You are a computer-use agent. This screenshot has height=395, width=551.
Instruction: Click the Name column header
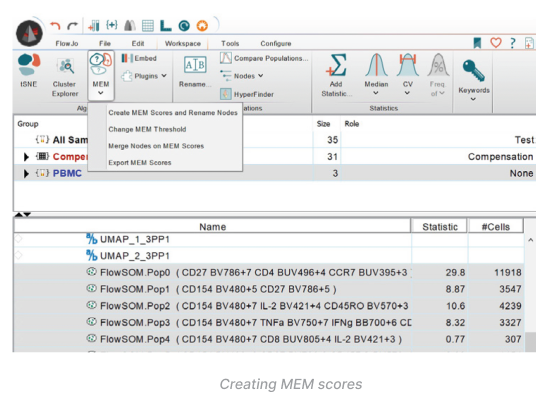pos(213,227)
